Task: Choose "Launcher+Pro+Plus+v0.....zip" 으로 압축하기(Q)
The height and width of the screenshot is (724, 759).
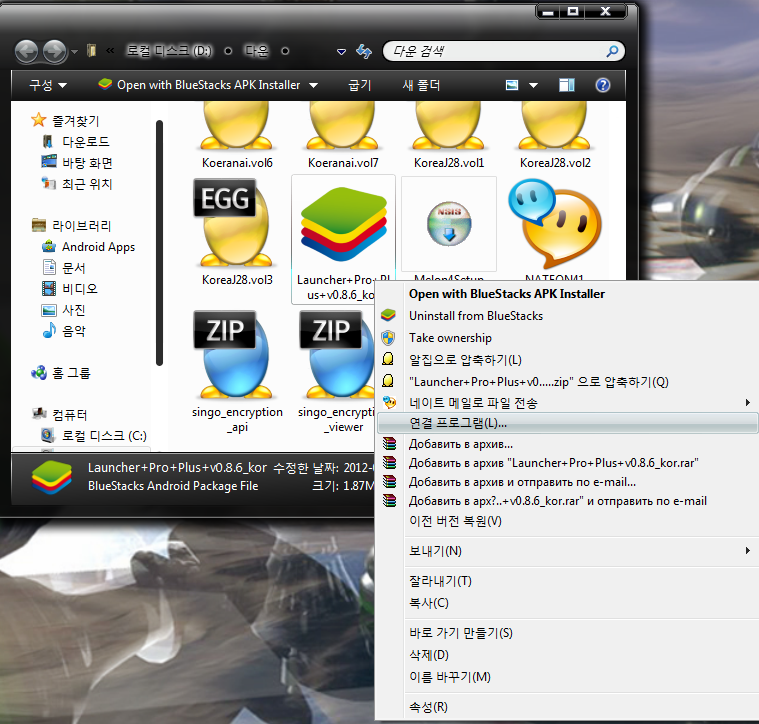Action: point(566,382)
